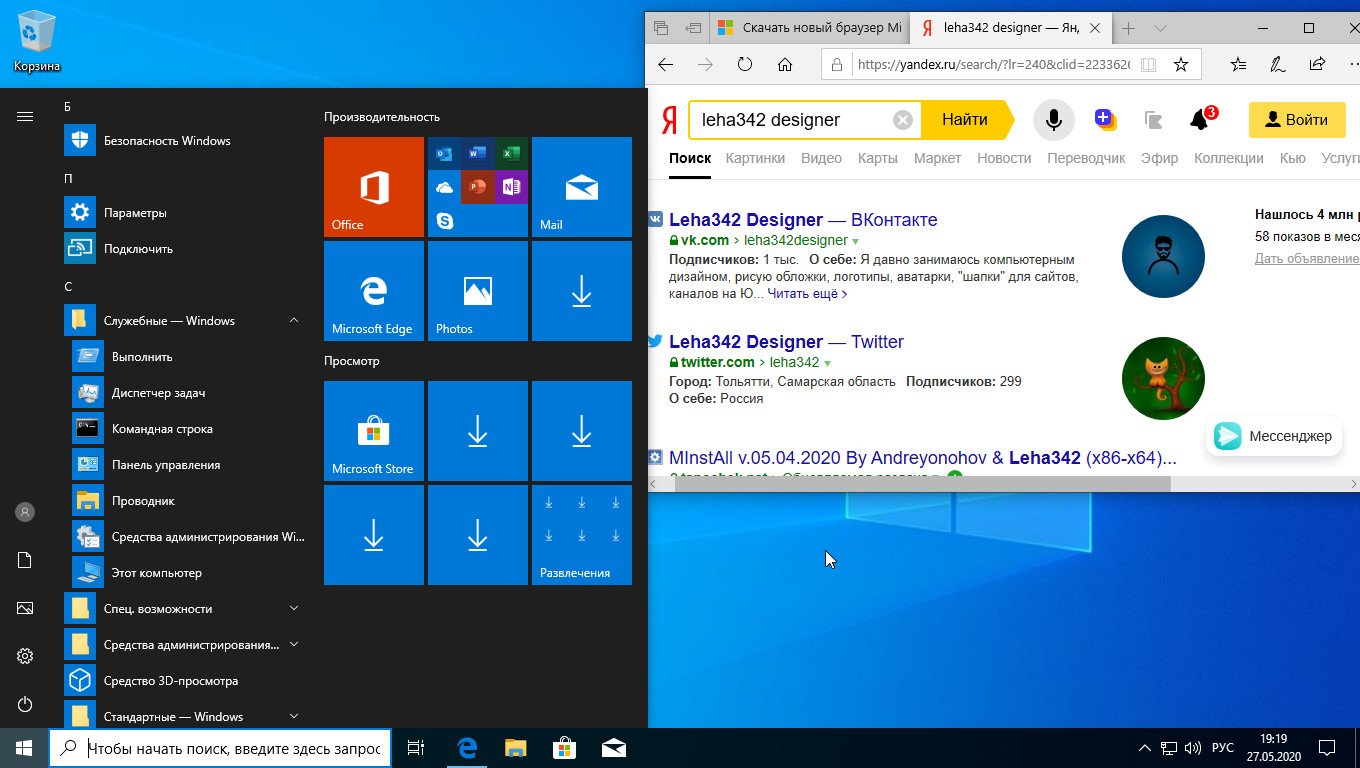Click the Windows Start button
This screenshot has height=768, width=1360.
coord(24,747)
